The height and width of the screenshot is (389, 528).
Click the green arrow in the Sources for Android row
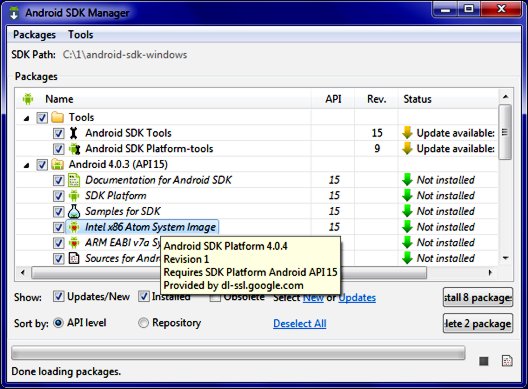[407, 258]
